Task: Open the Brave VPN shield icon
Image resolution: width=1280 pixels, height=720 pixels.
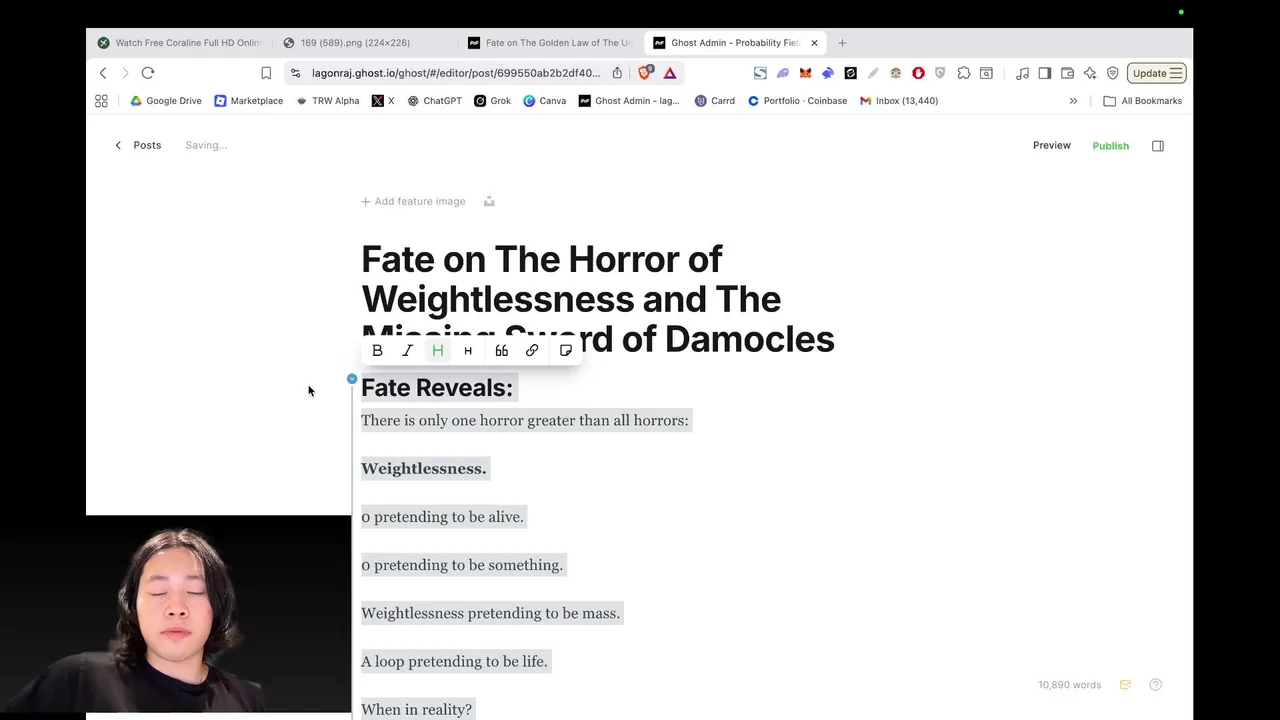Action: 1112,73
